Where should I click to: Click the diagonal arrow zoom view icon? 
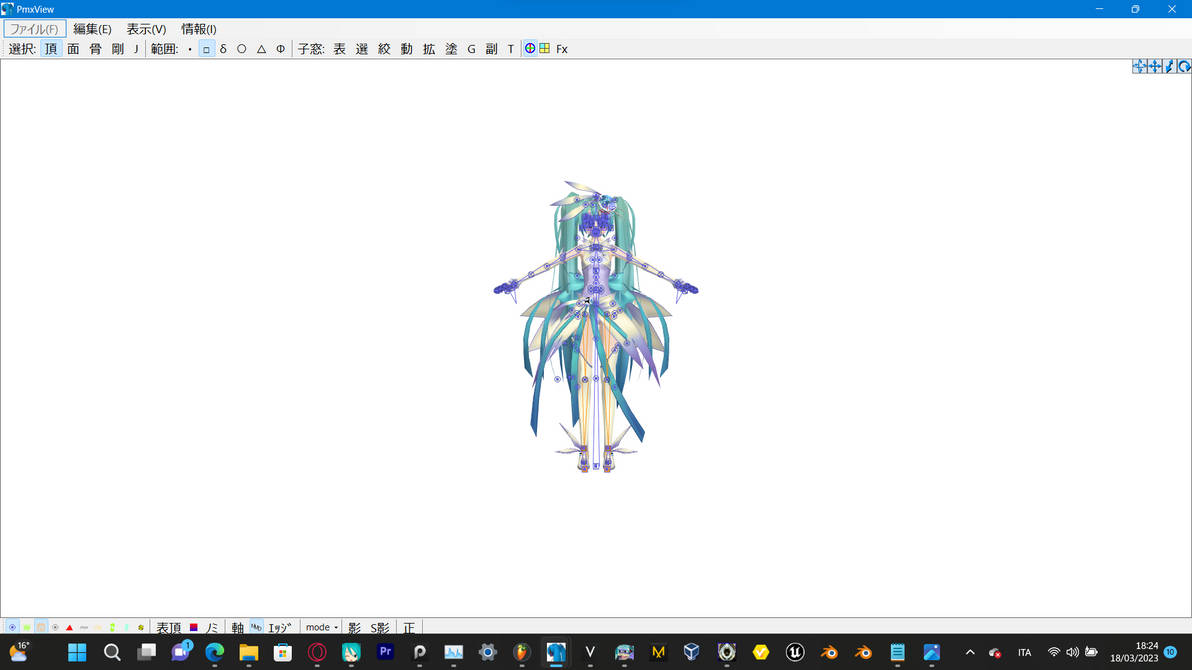1170,66
